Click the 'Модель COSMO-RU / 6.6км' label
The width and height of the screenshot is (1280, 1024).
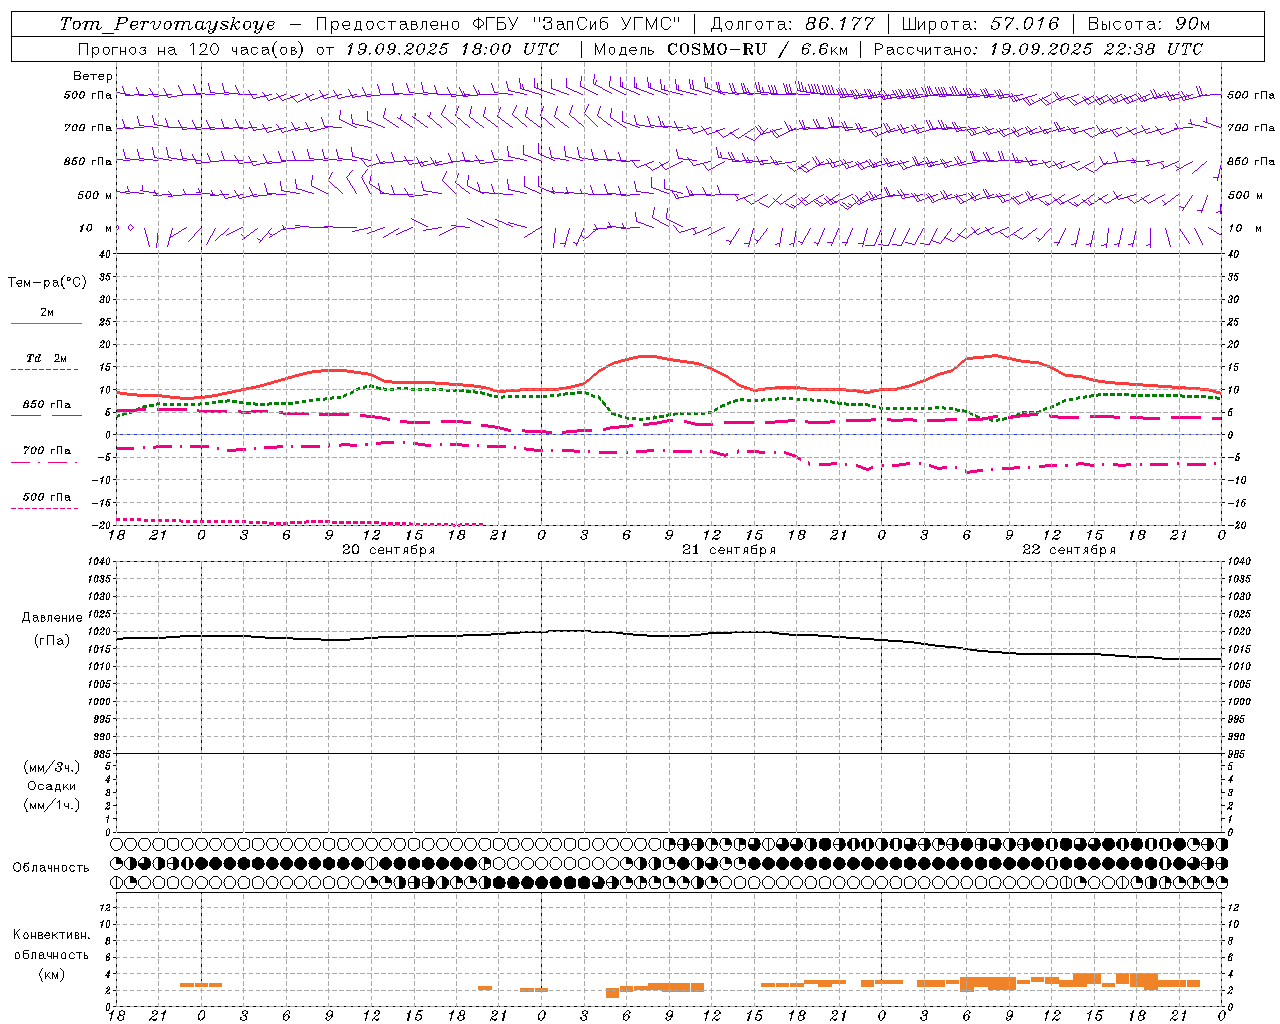tap(720, 49)
